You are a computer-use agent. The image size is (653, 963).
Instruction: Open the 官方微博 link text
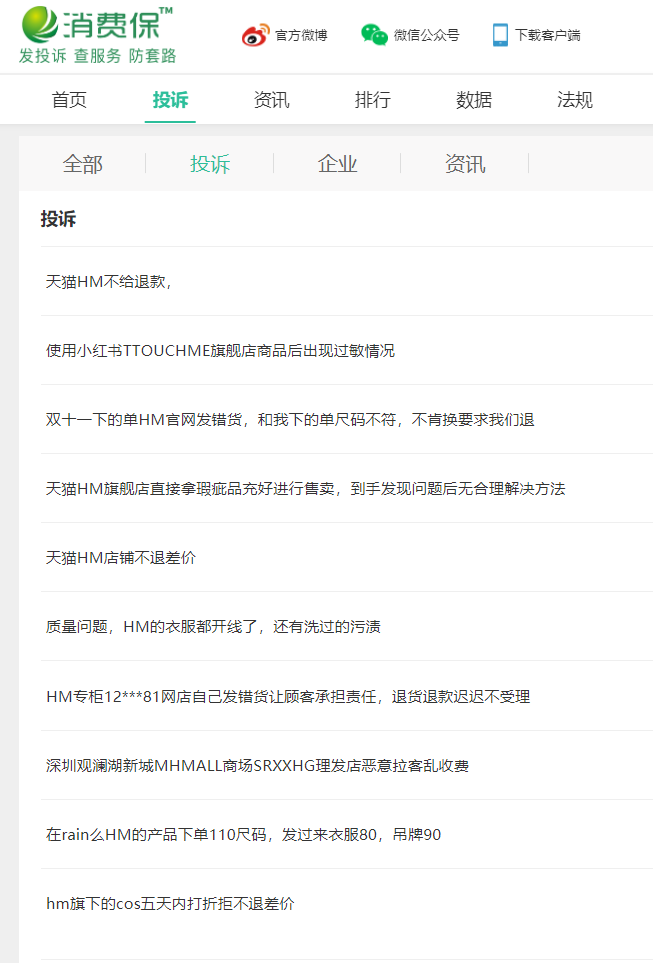(301, 35)
